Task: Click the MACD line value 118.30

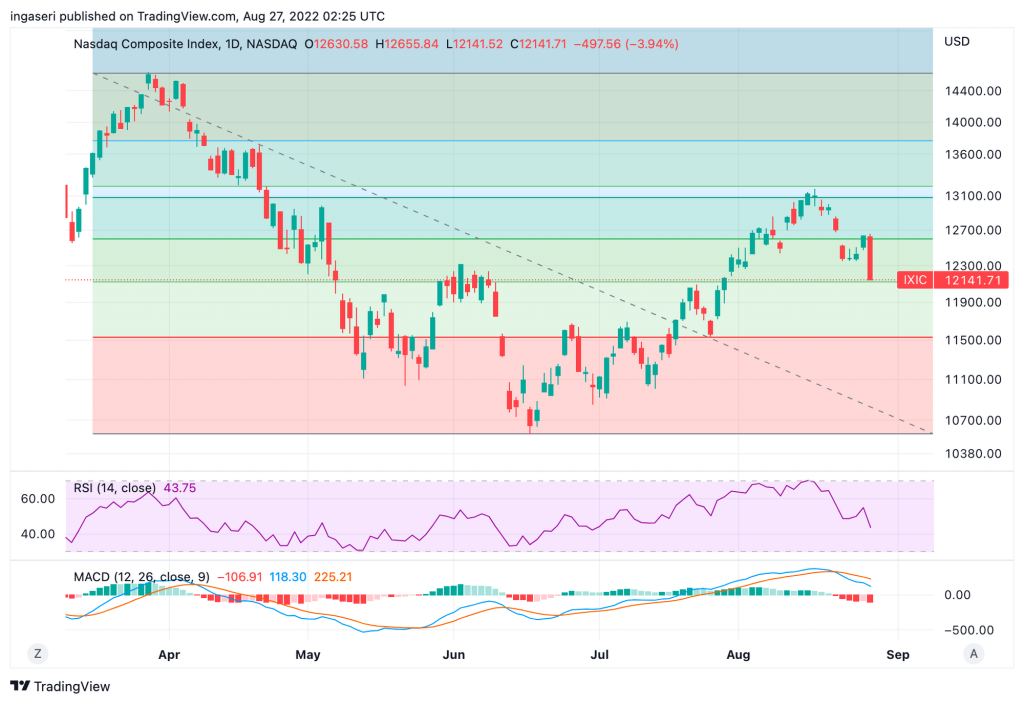Action: [x=288, y=577]
